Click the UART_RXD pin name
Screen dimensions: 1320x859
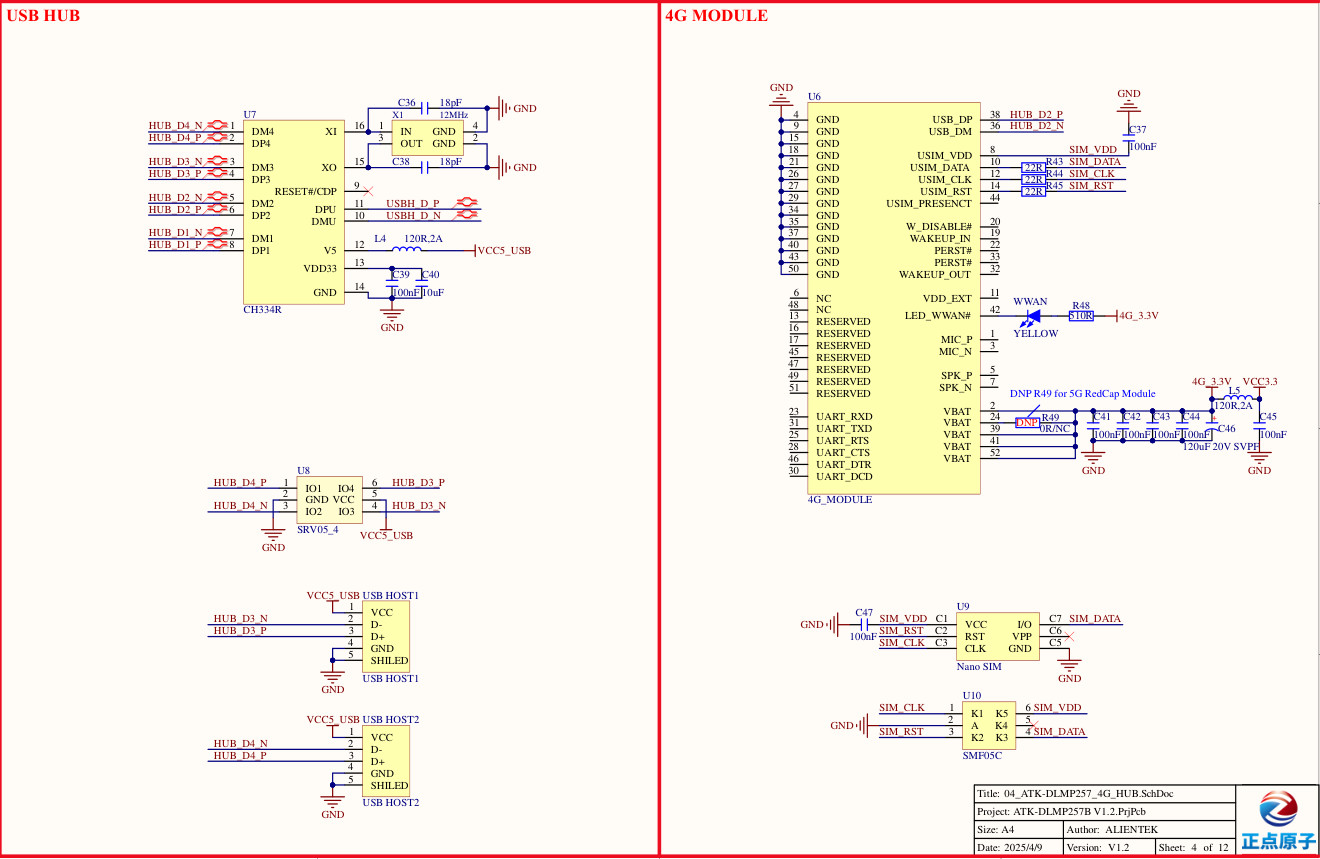click(844, 416)
